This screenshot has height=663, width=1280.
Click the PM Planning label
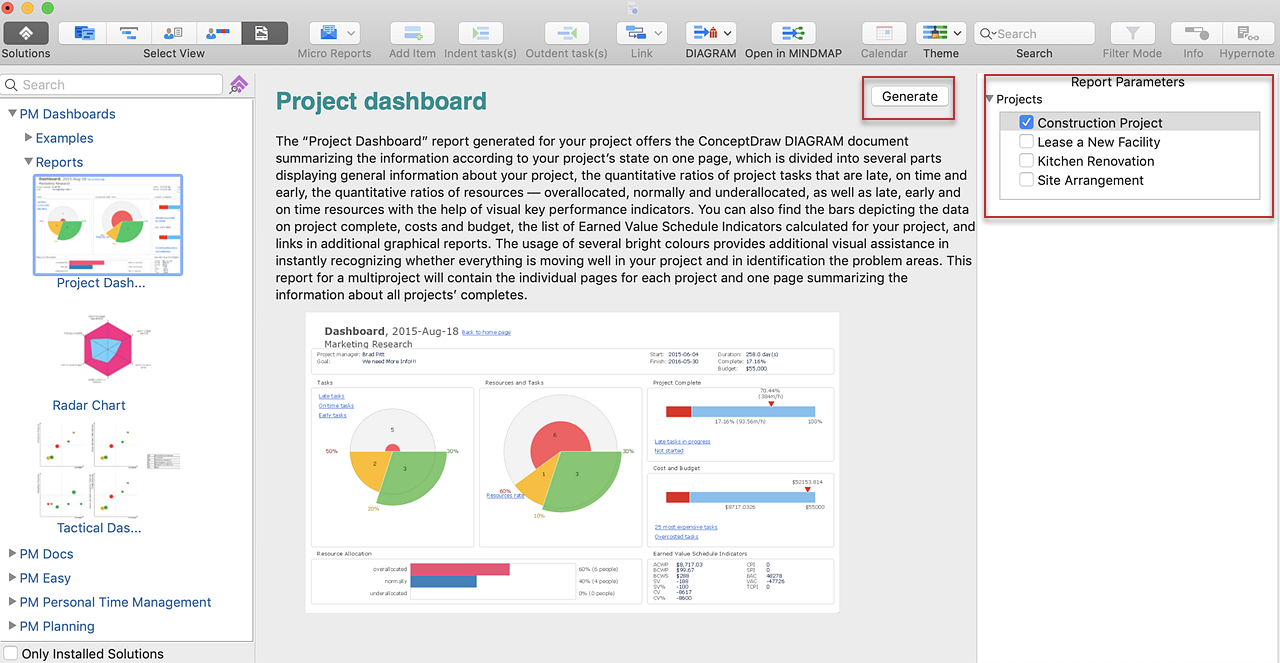pyautogui.click(x=57, y=626)
